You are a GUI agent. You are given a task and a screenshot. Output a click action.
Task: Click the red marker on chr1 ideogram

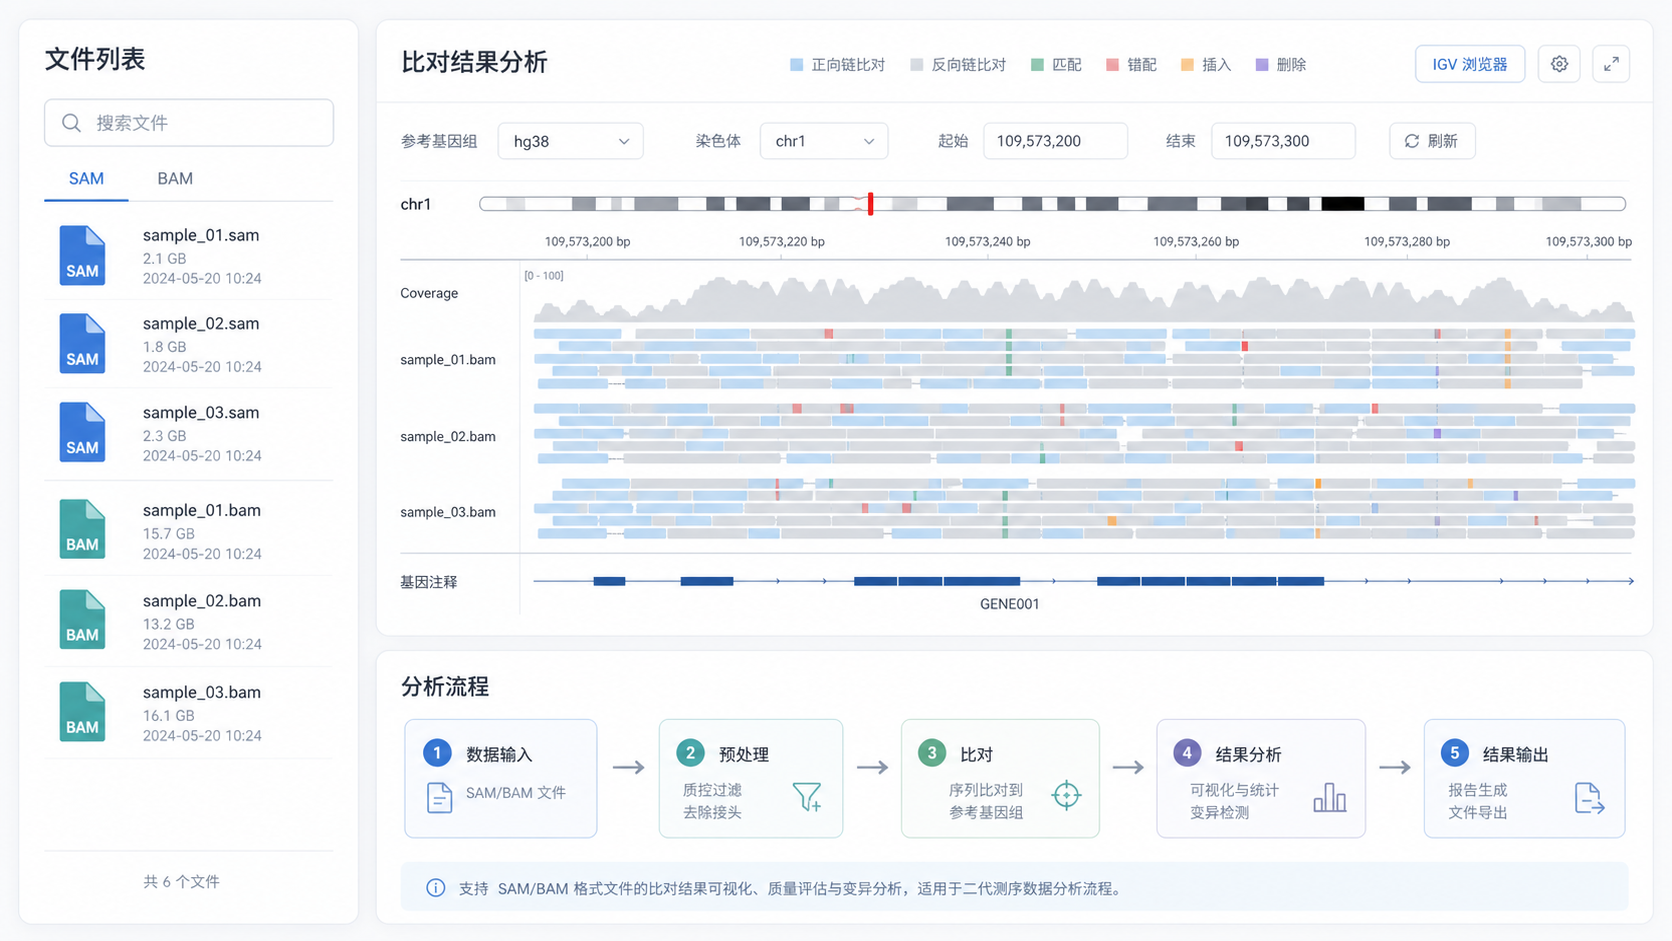870,204
